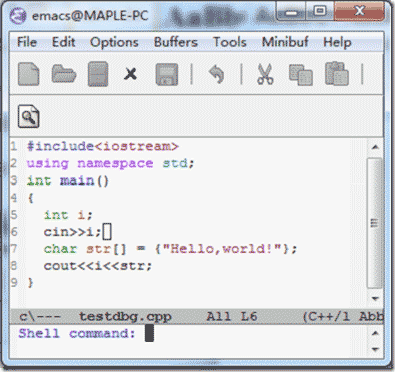Copy the selection with the copy icon
395x372 pixels.
[x=301, y=75]
